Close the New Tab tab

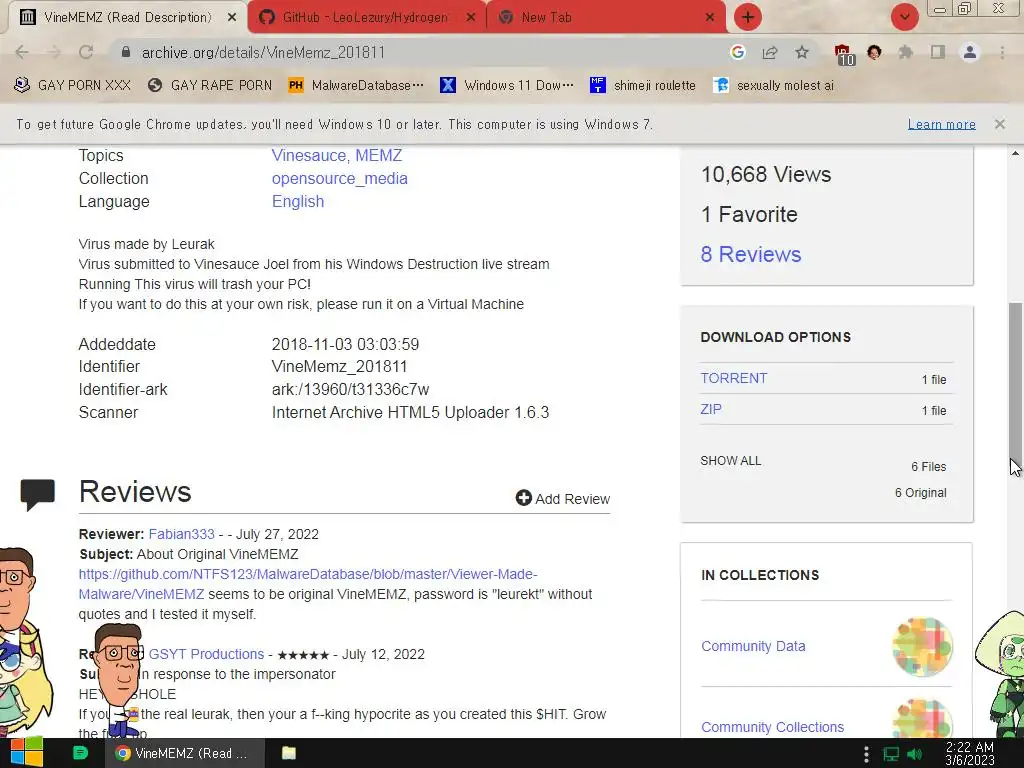pyautogui.click(x=710, y=18)
